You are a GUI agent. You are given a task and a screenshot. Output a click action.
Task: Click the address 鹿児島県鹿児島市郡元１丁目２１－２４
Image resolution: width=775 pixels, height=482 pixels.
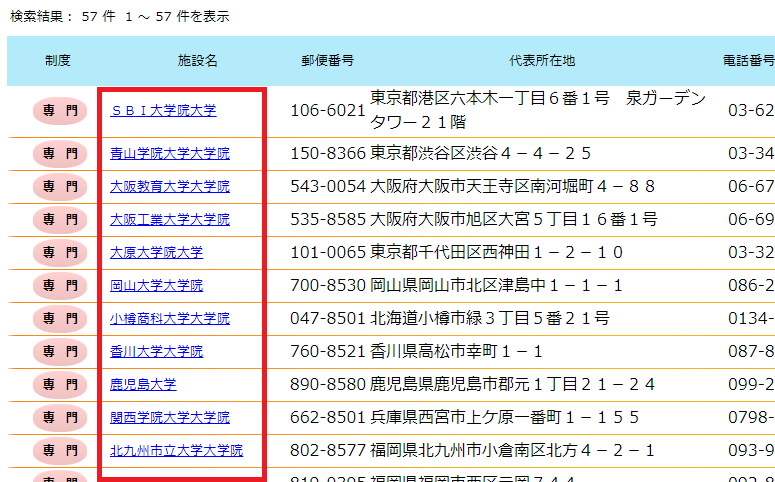click(513, 385)
